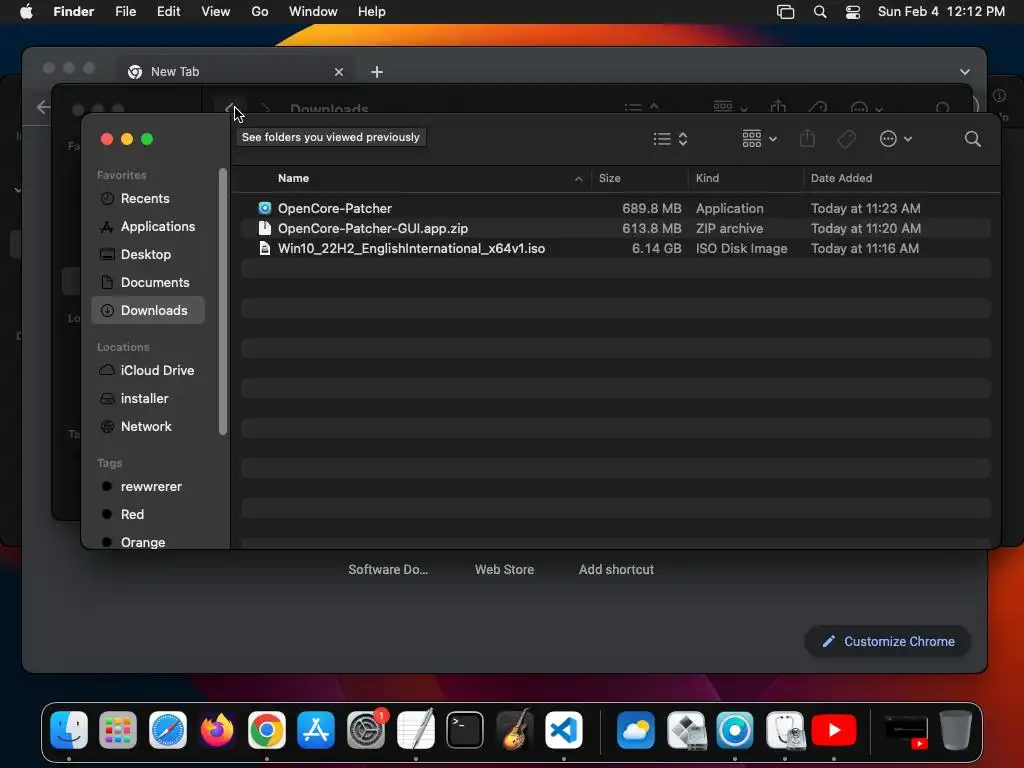Open App Store from the Dock
Image resolution: width=1024 pixels, height=768 pixels.
(316, 730)
